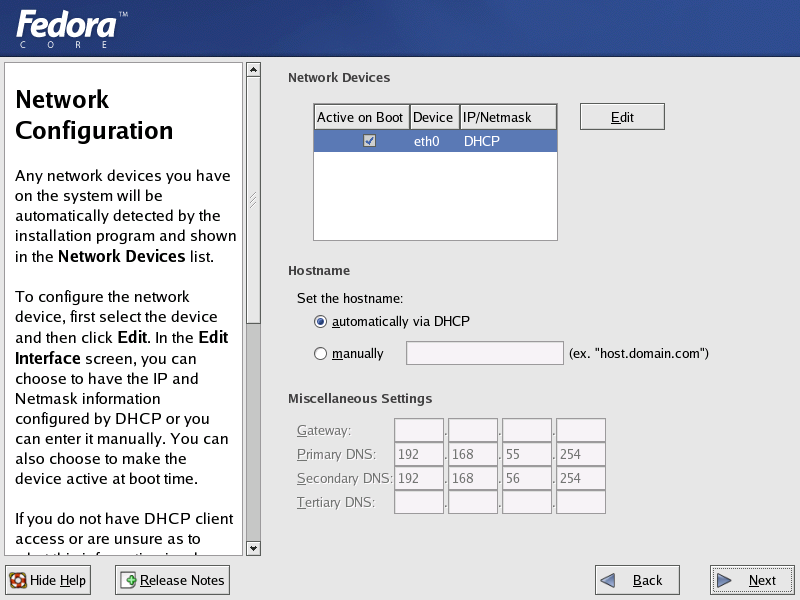Proceed with the Next button
This screenshot has width=800, height=600.
tap(752, 580)
